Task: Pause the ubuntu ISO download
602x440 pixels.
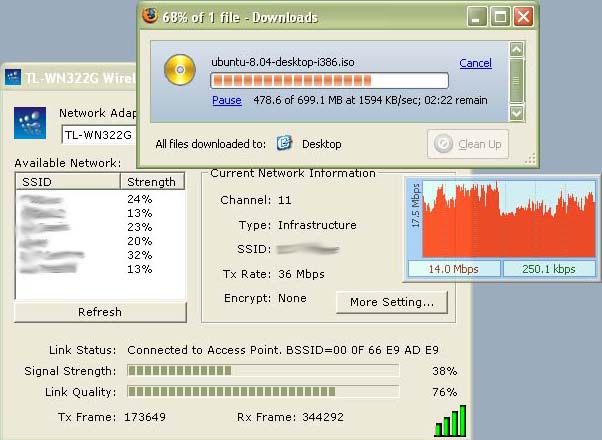Action: [227, 100]
